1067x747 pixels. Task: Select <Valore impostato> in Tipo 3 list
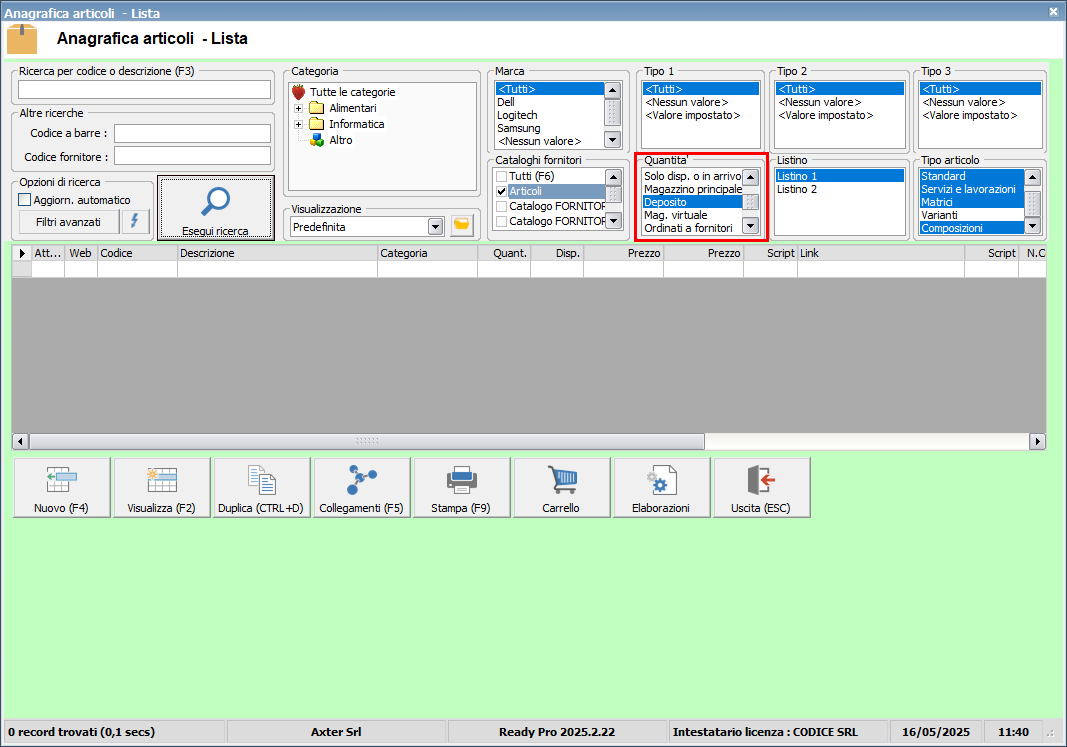(980, 115)
